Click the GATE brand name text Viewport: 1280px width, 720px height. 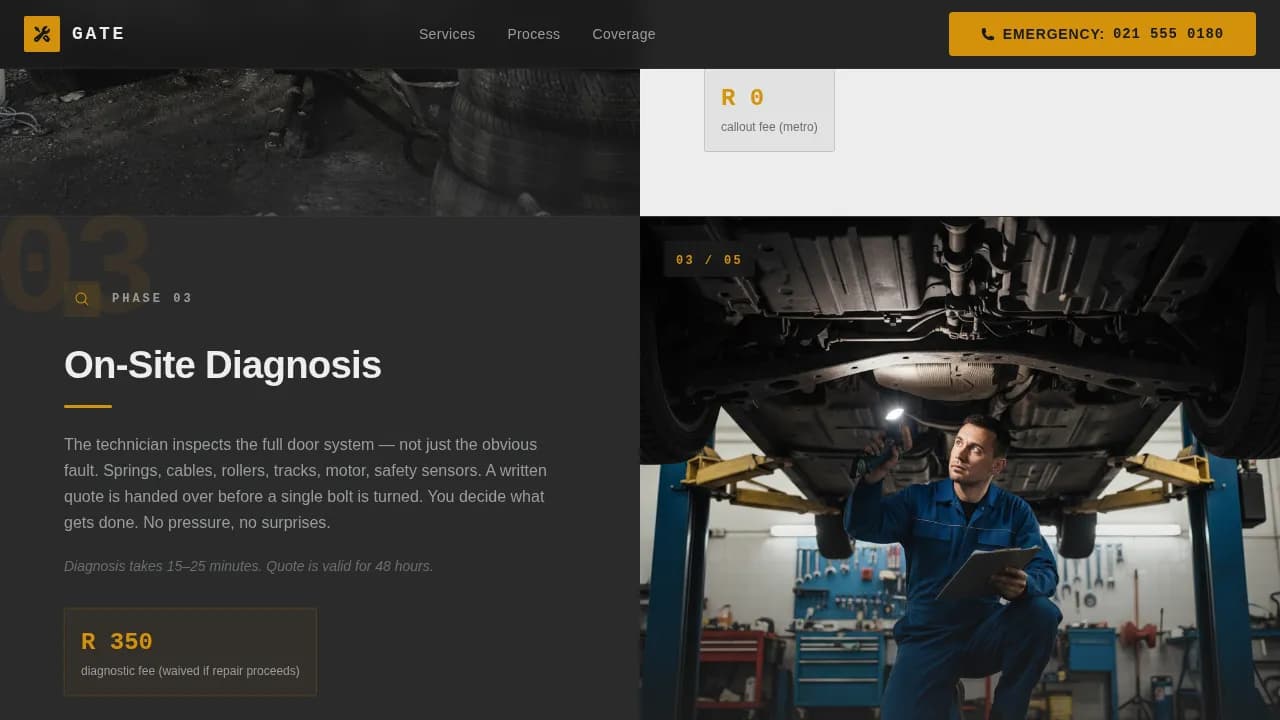click(98, 33)
